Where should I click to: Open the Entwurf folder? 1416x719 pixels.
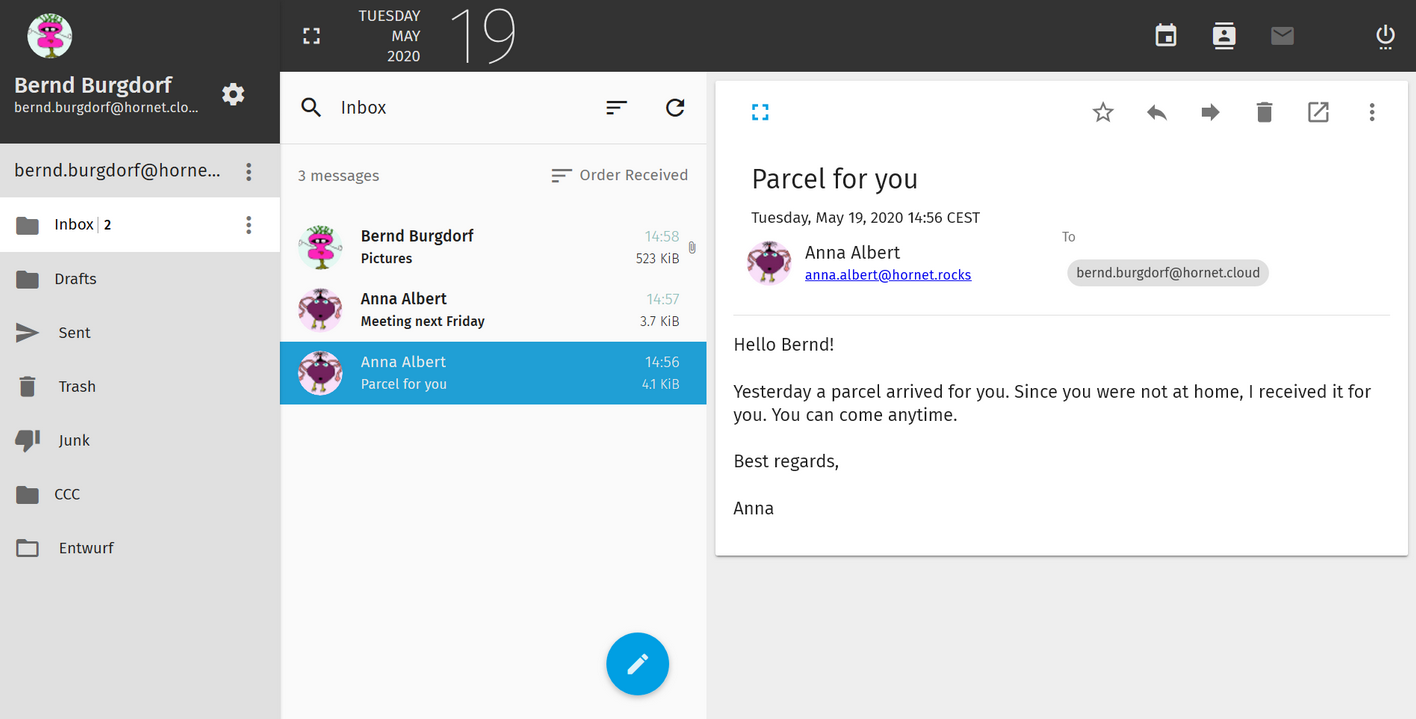coord(140,548)
